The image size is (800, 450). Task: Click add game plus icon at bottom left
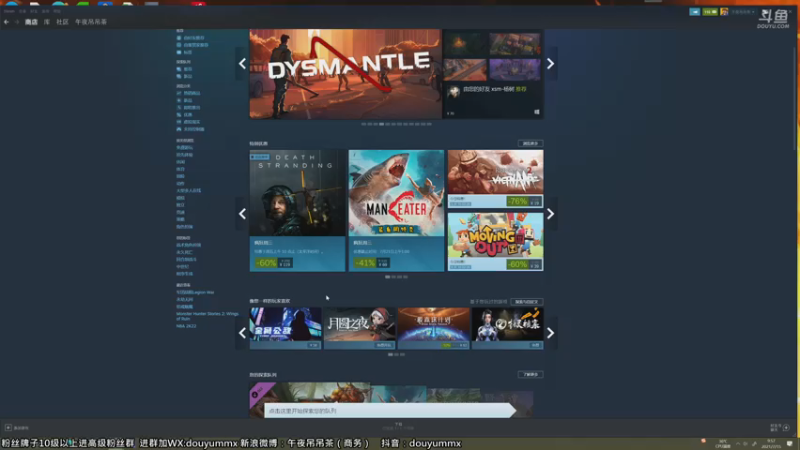(x=8, y=428)
